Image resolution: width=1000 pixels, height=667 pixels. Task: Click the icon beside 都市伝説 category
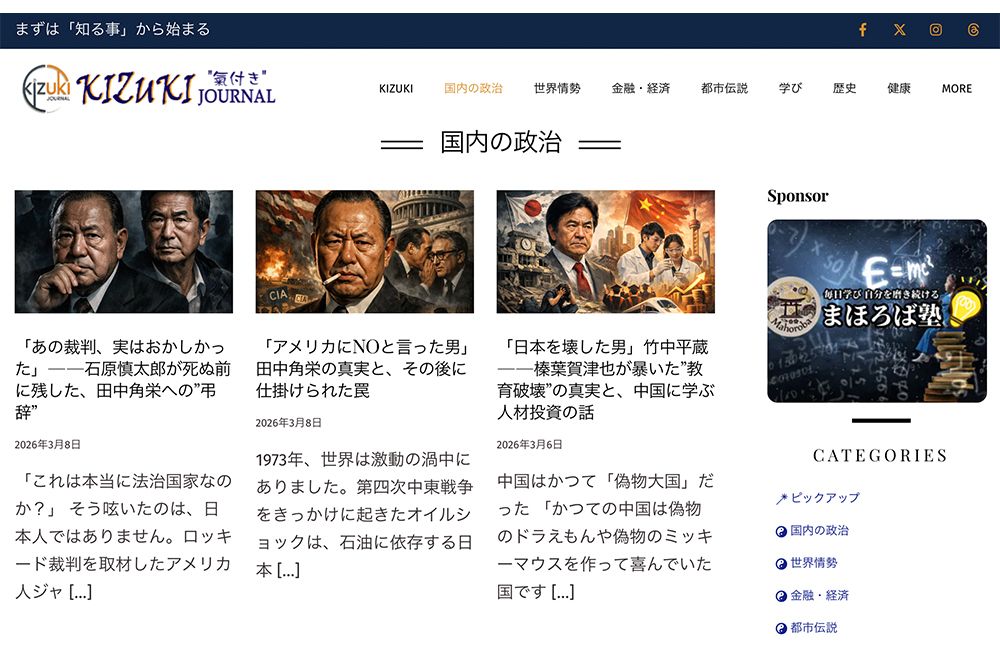[x=781, y=629]
